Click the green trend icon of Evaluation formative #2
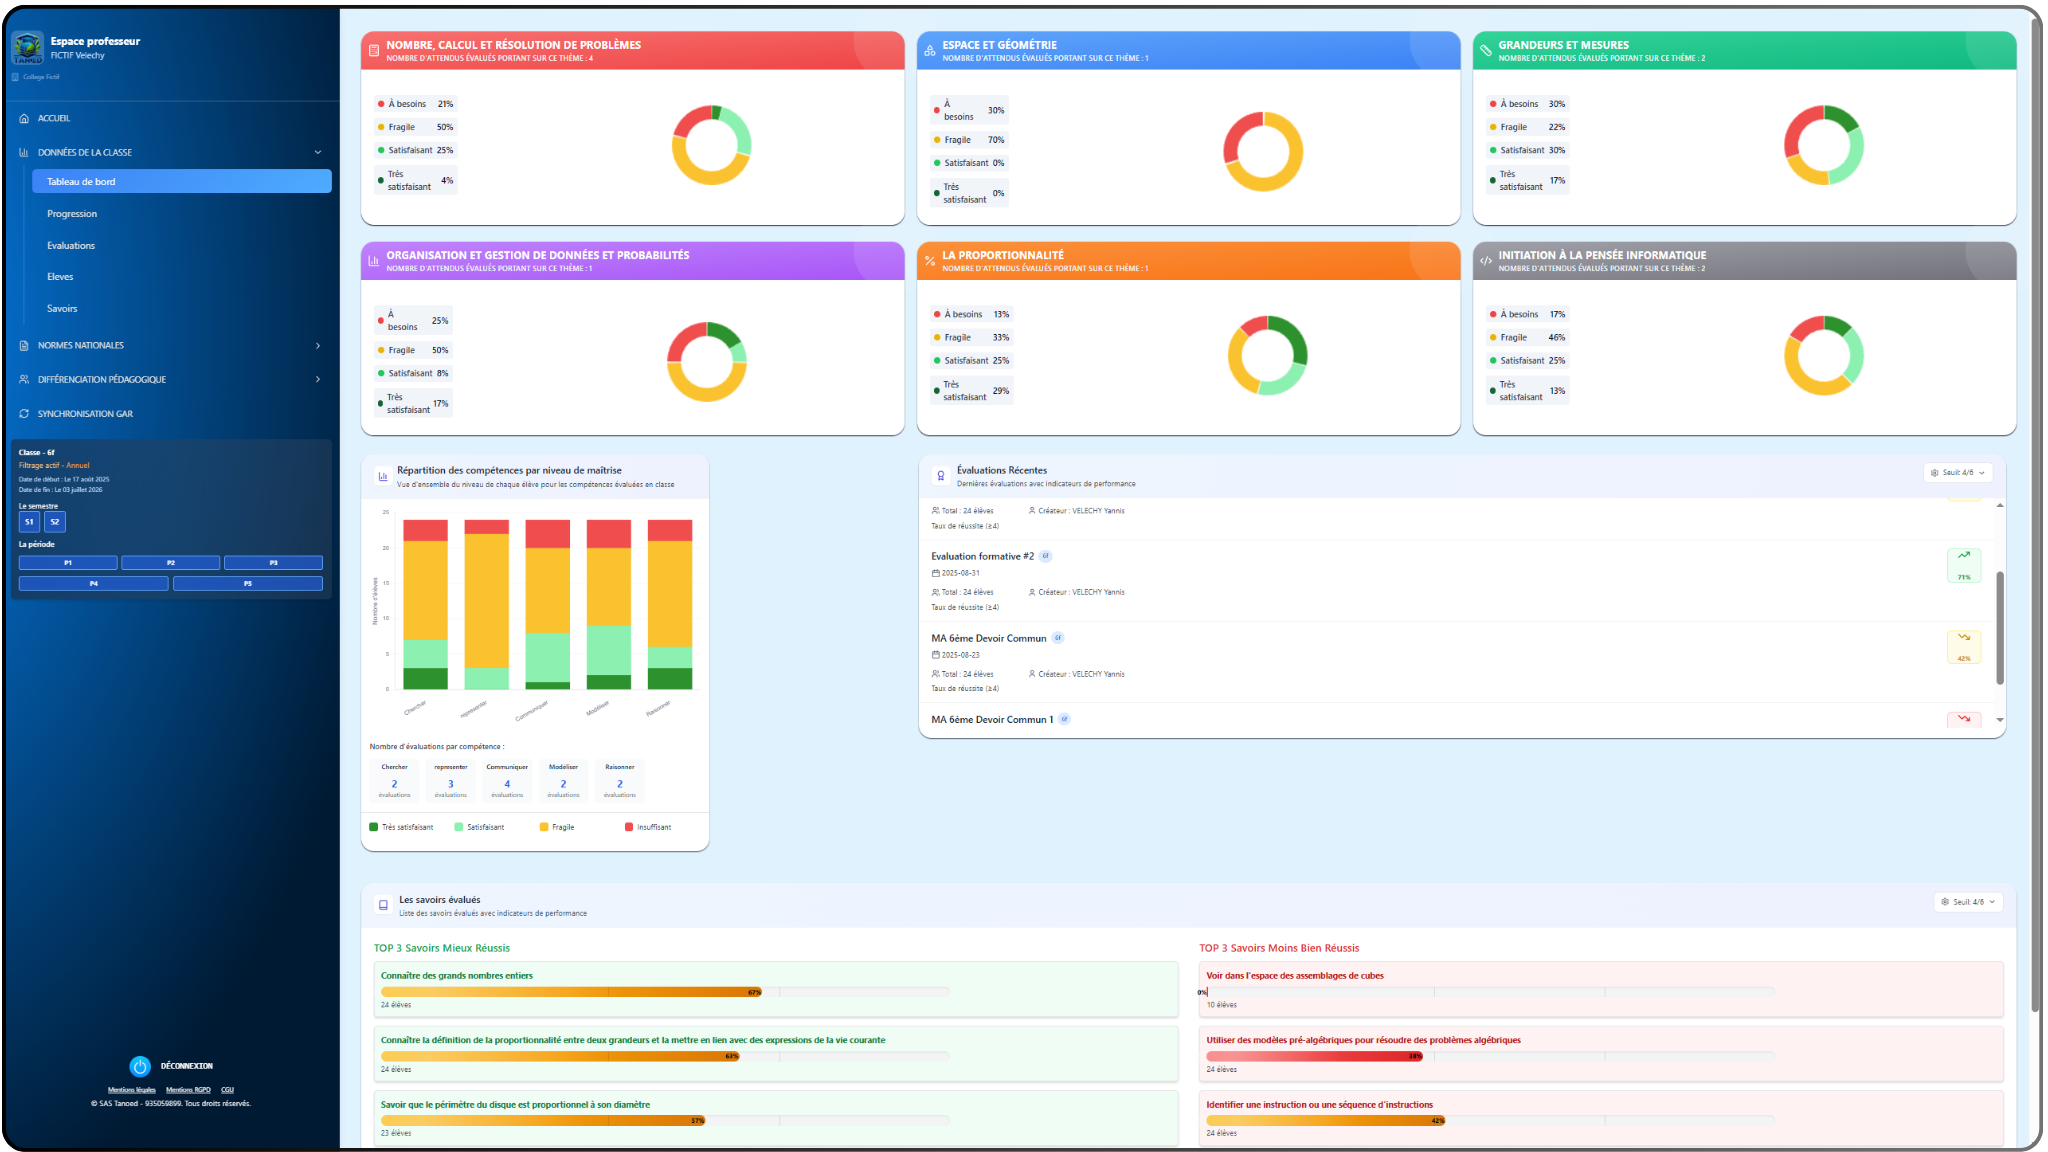Image resolution: width=2048 pixels, height=1152 pixels. coord(1963,556)
